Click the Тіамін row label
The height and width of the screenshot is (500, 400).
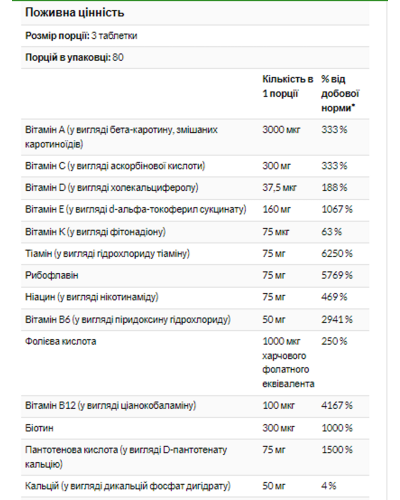(107, 254)
